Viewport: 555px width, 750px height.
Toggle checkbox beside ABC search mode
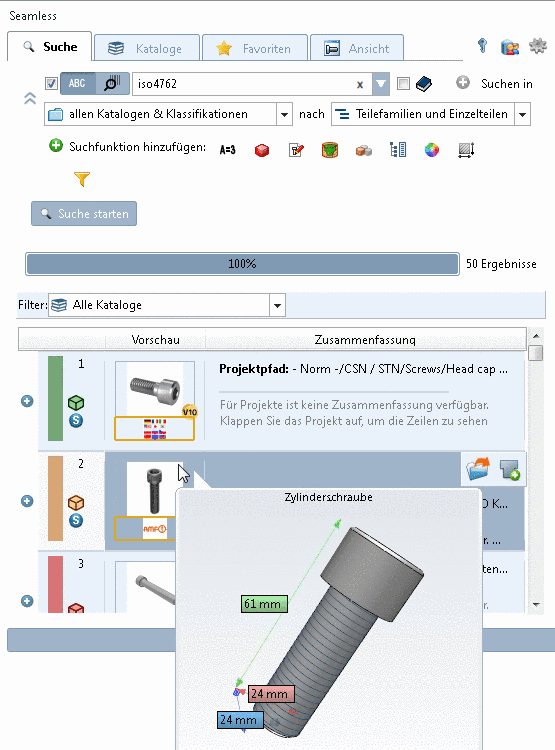coord(51,84)
